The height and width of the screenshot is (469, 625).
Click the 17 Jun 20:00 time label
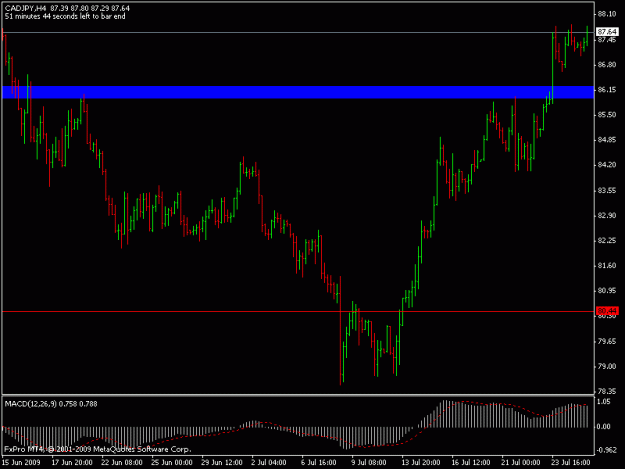click(x=72, y=462)
